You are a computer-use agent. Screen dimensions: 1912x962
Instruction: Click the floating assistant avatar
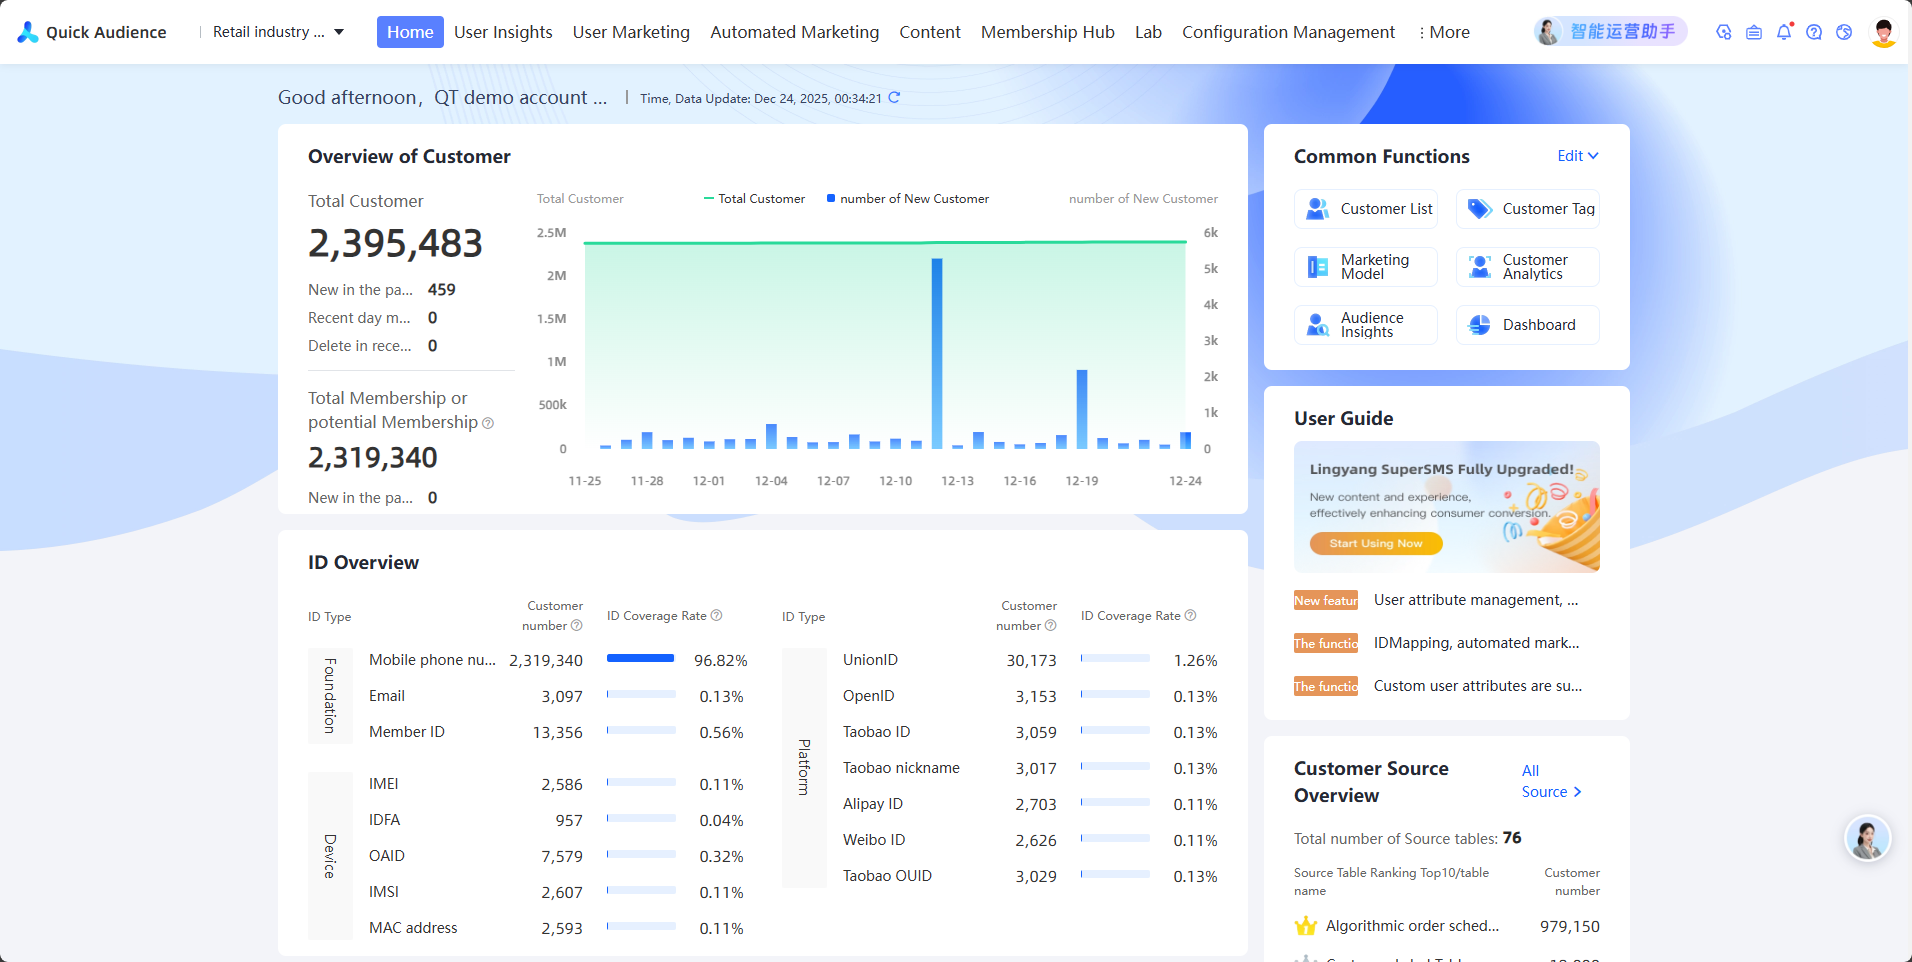click(1867, 838)
